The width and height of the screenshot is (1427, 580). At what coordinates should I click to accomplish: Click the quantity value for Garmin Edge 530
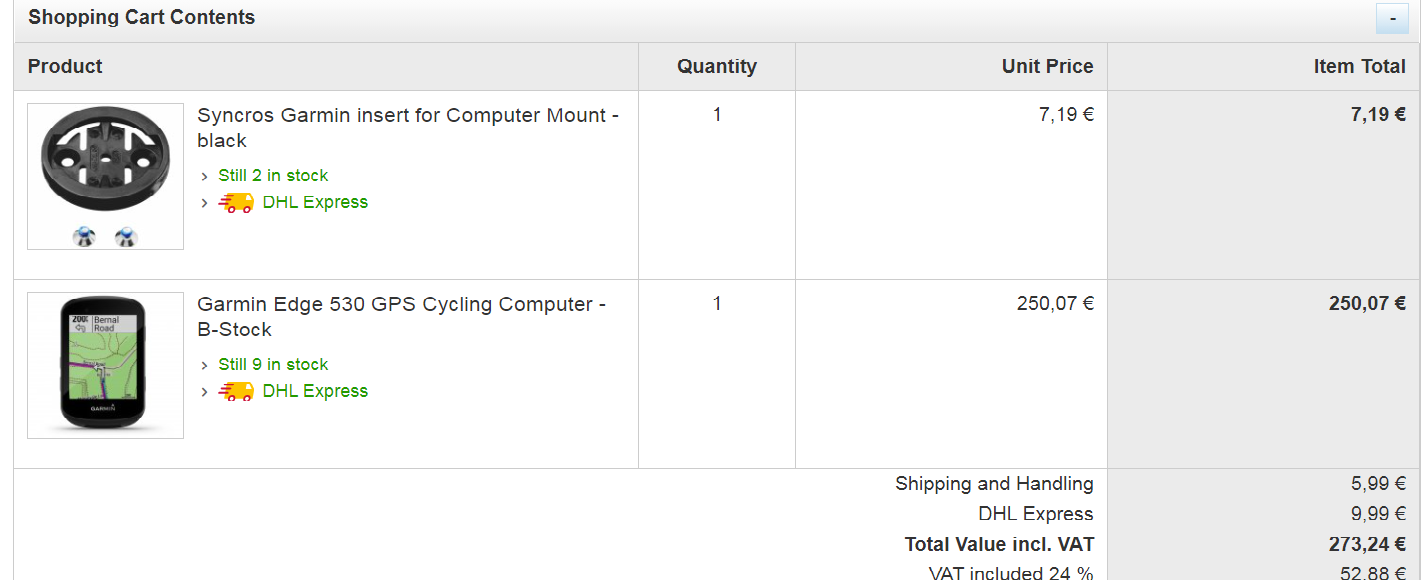(x=717, y=304)
